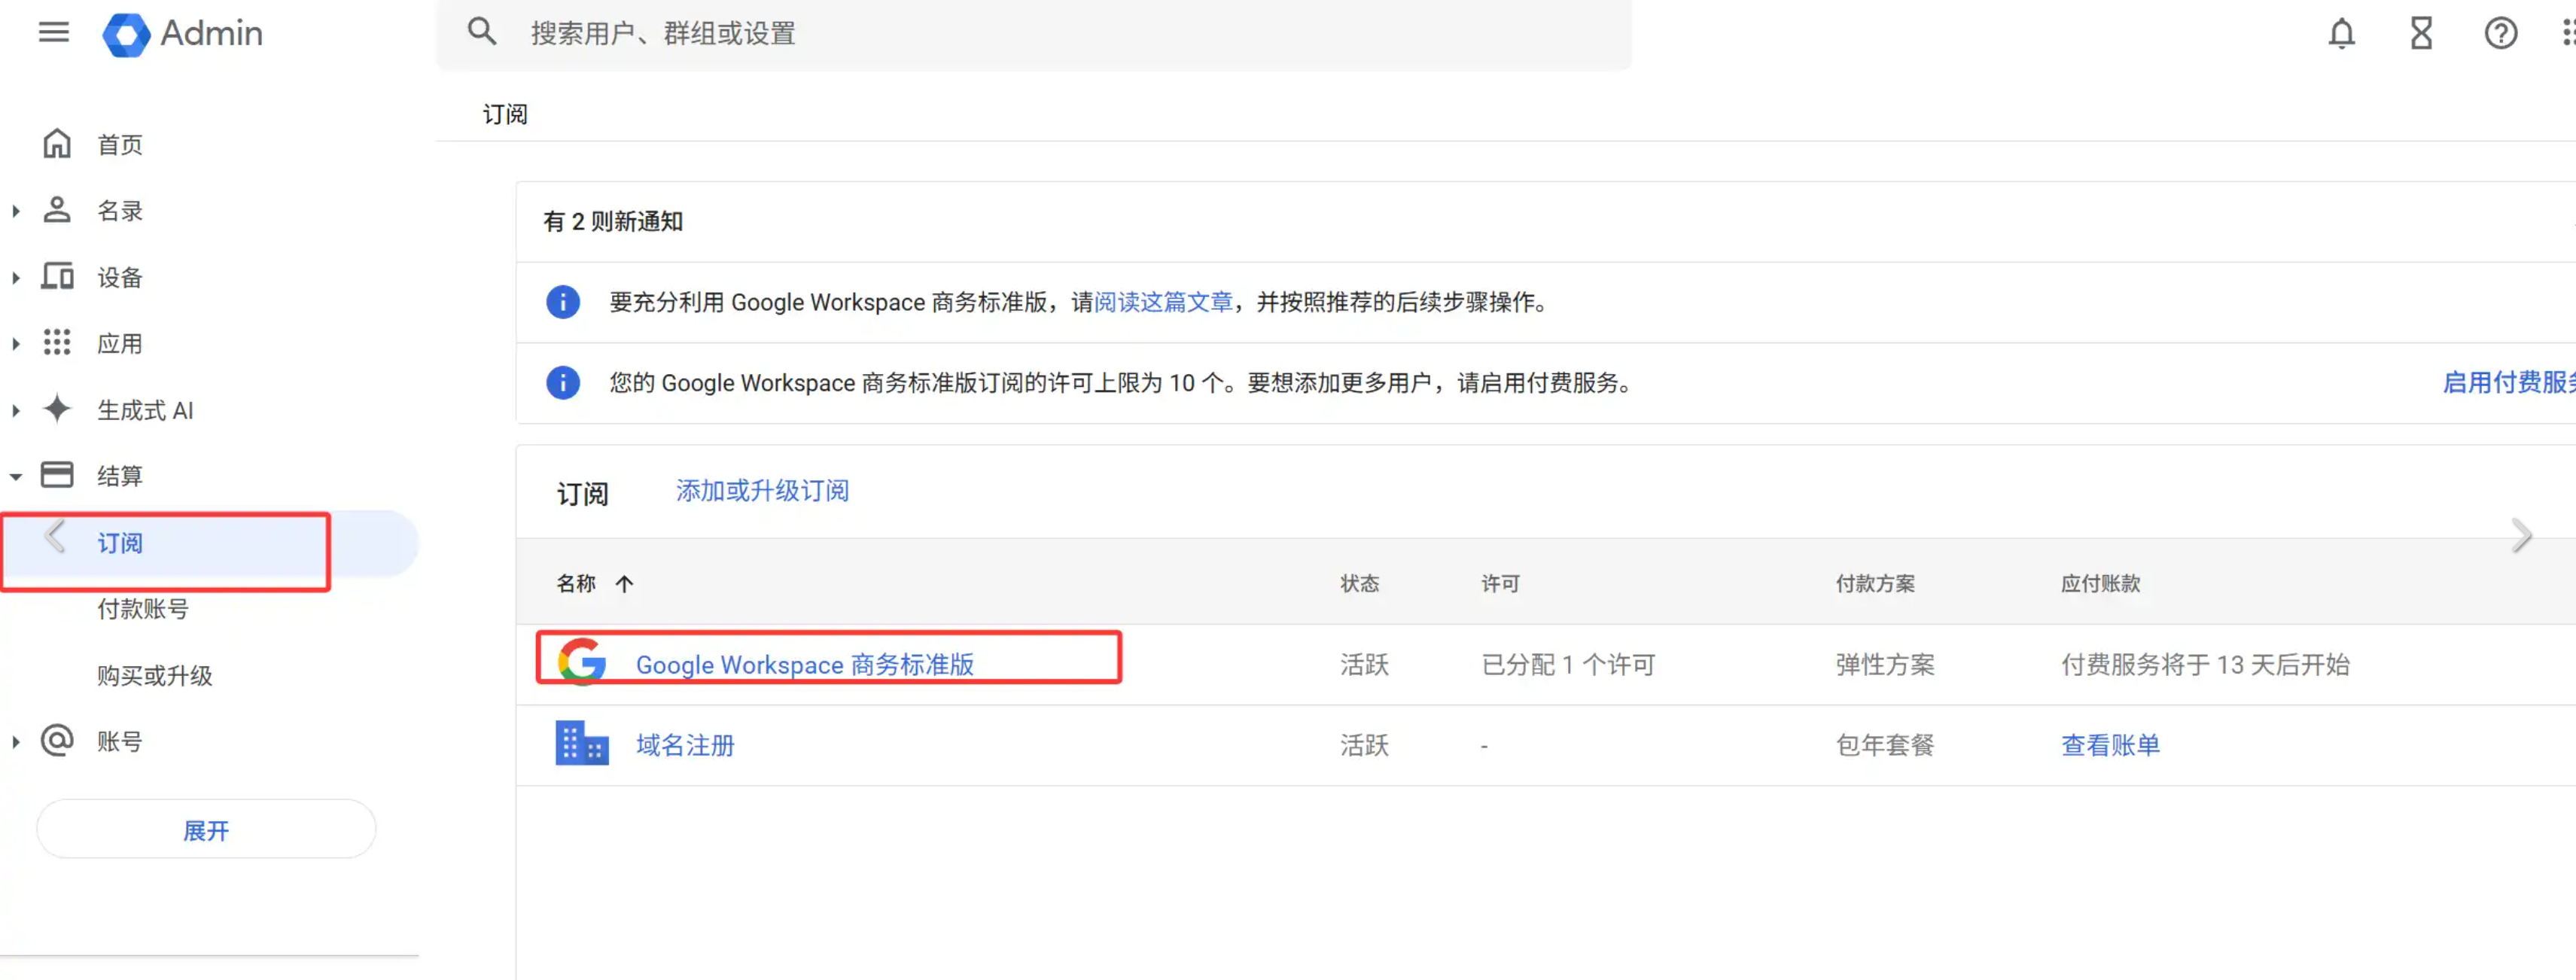
Task: Open the 域名注册 subscription link
Action: click(685, 745)
